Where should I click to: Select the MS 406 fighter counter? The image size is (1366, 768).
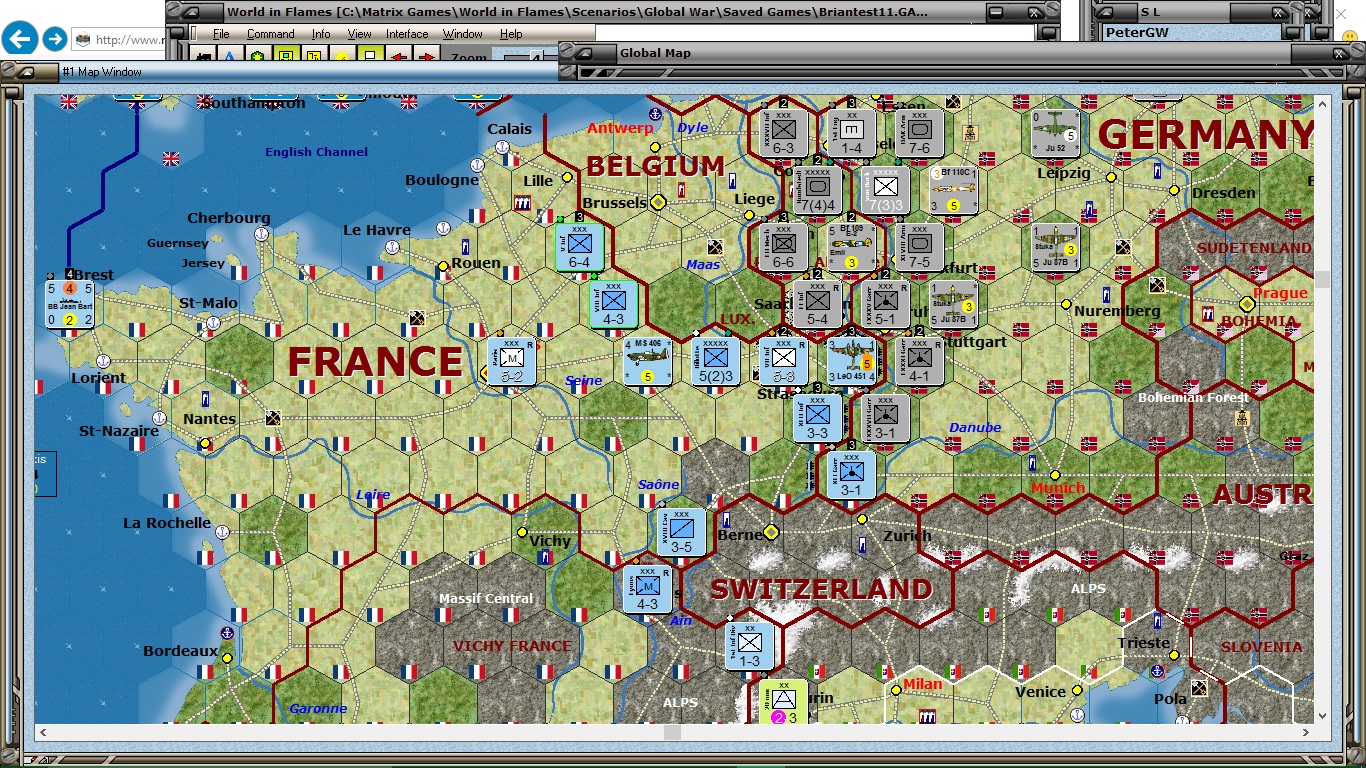(648, 361)
